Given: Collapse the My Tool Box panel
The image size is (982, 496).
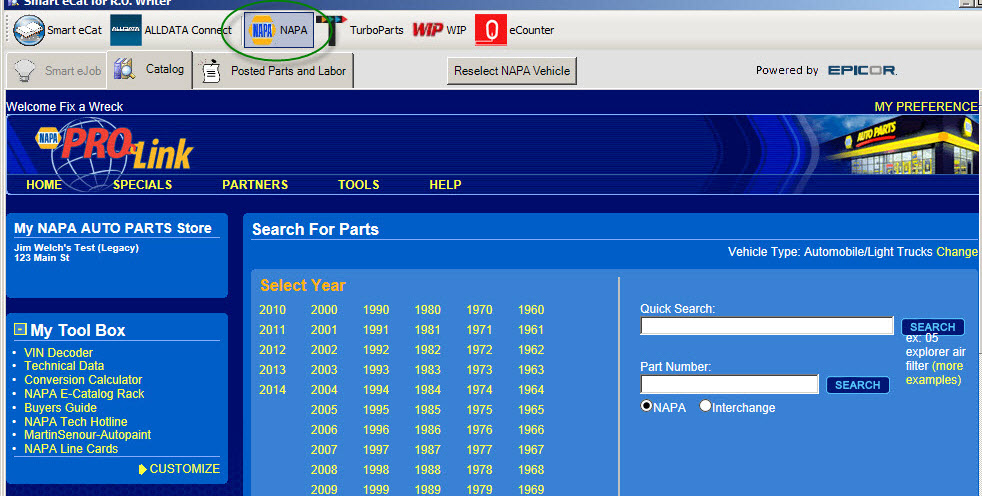Looking at the screenshot, I should pyautogui.click(x=20, y=330).
